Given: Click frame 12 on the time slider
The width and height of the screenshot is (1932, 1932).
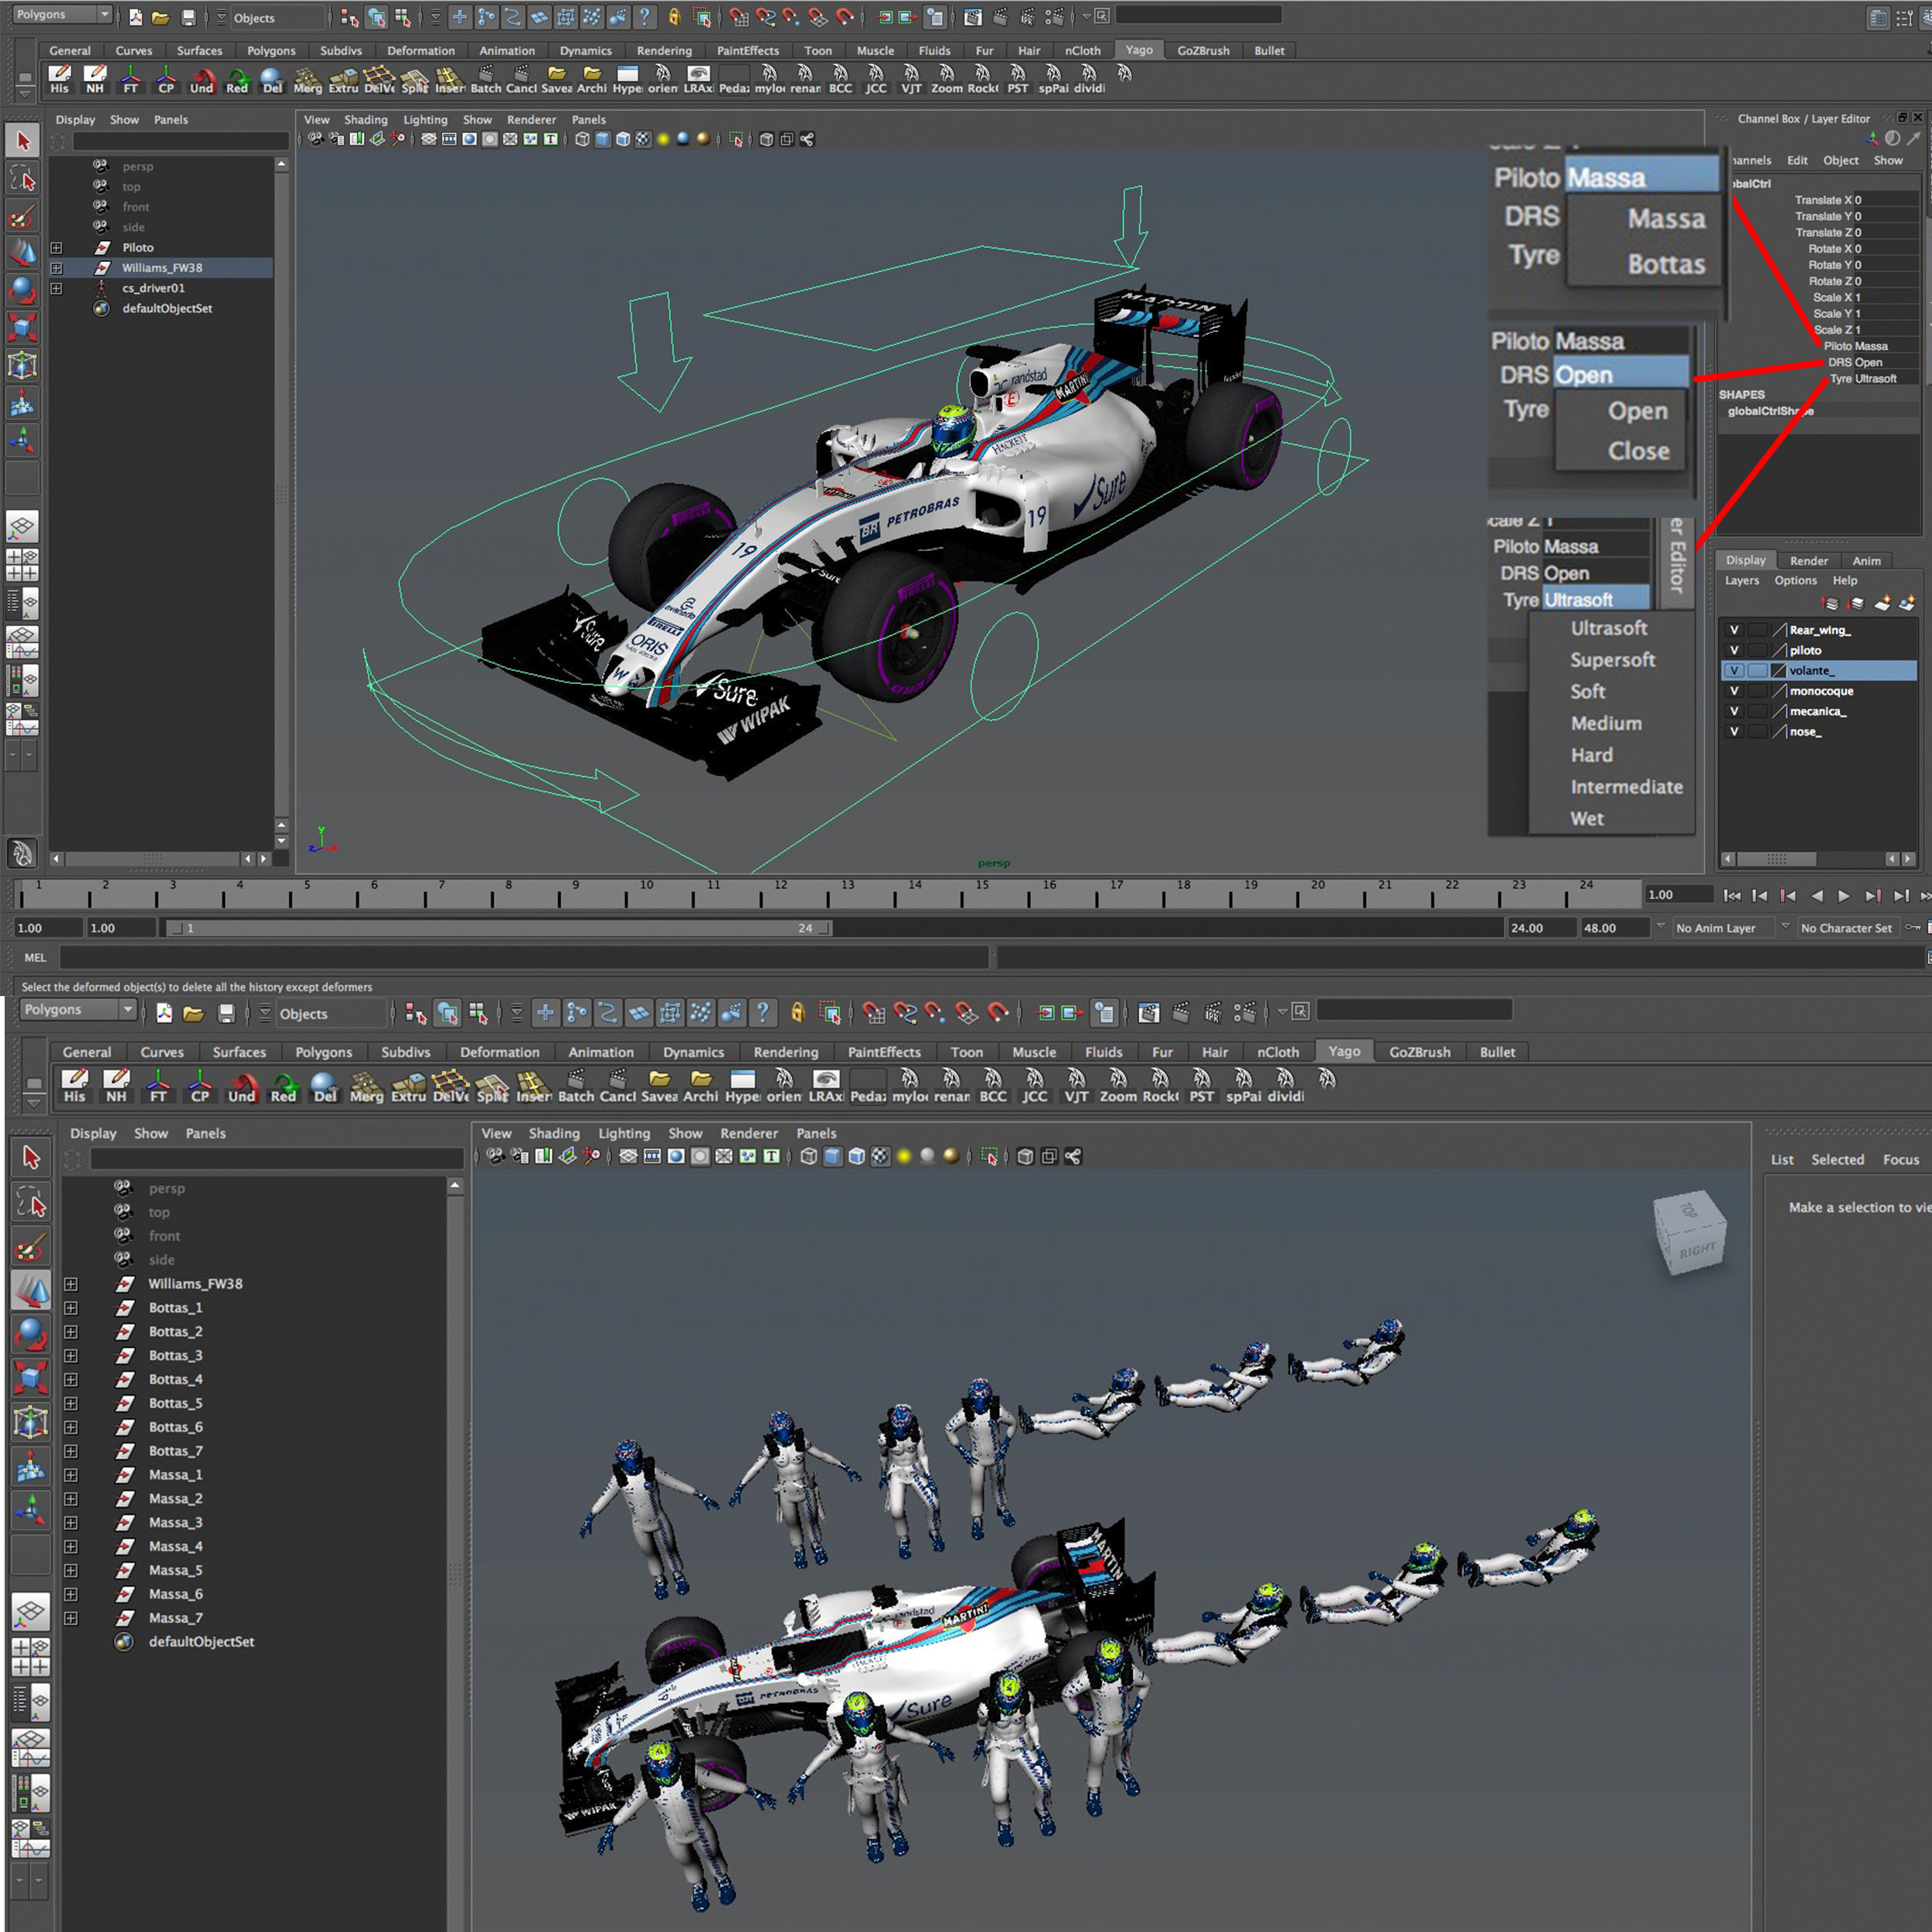Looking at the screenshot, I should pos(780,893).
